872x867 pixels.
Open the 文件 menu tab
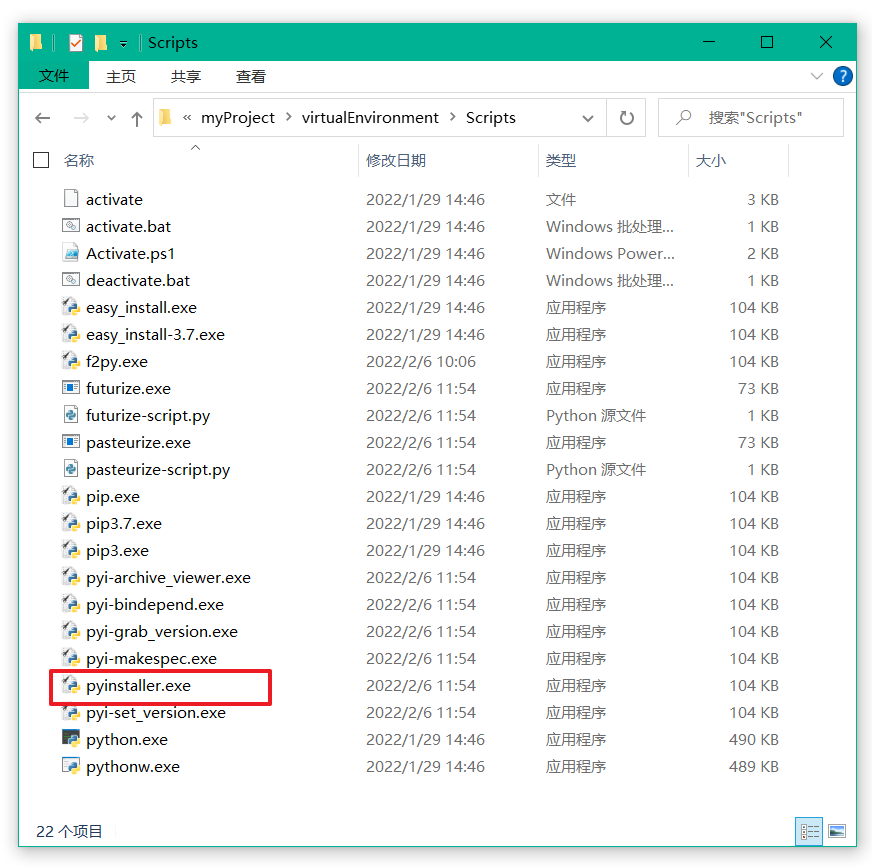53,76
